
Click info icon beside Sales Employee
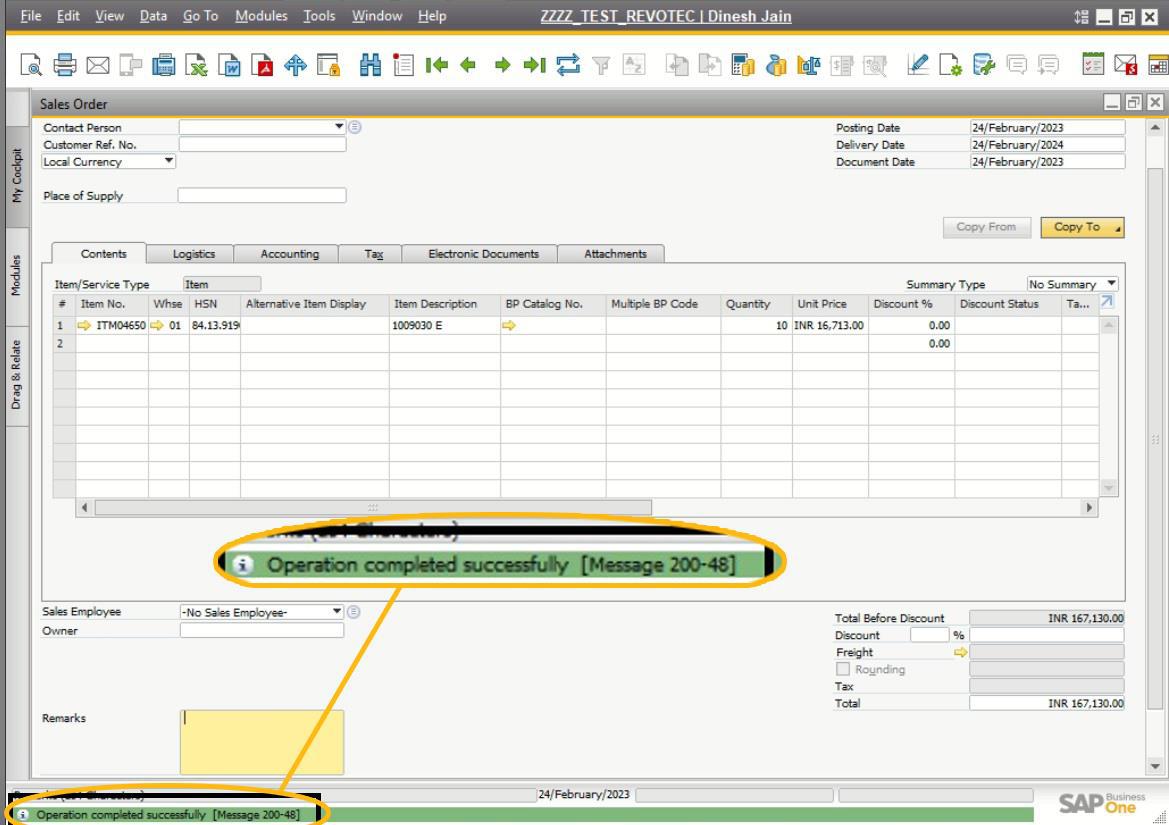click(x=354, y=612)
